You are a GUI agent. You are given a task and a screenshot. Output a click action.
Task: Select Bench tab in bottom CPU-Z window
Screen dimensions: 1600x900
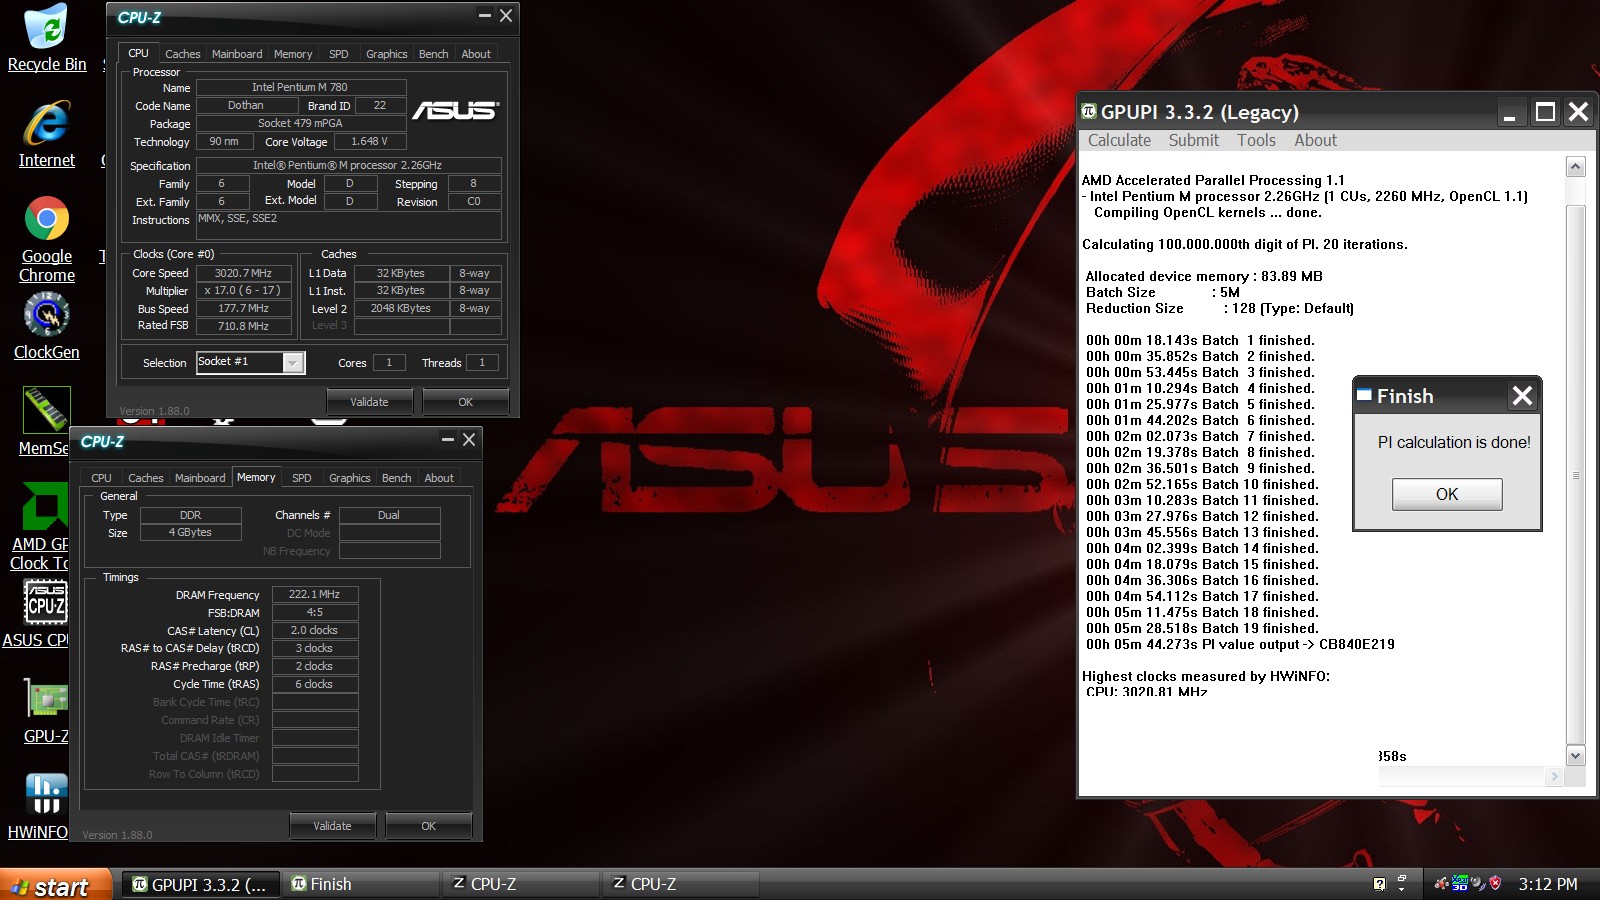396,478
